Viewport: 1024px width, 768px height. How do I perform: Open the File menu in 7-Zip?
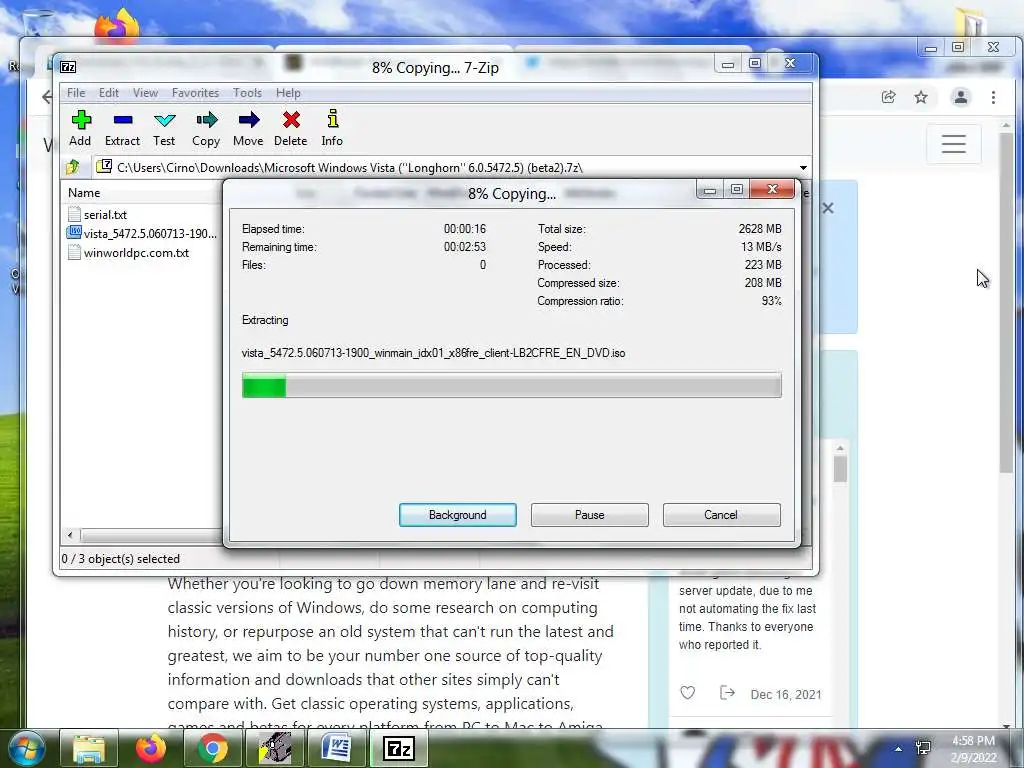[76, 93]
